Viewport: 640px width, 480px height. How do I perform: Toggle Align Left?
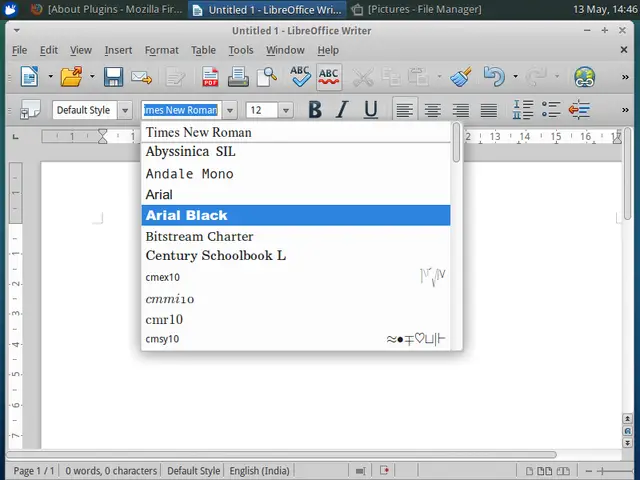pyautogui.click(x=404, y=110)
